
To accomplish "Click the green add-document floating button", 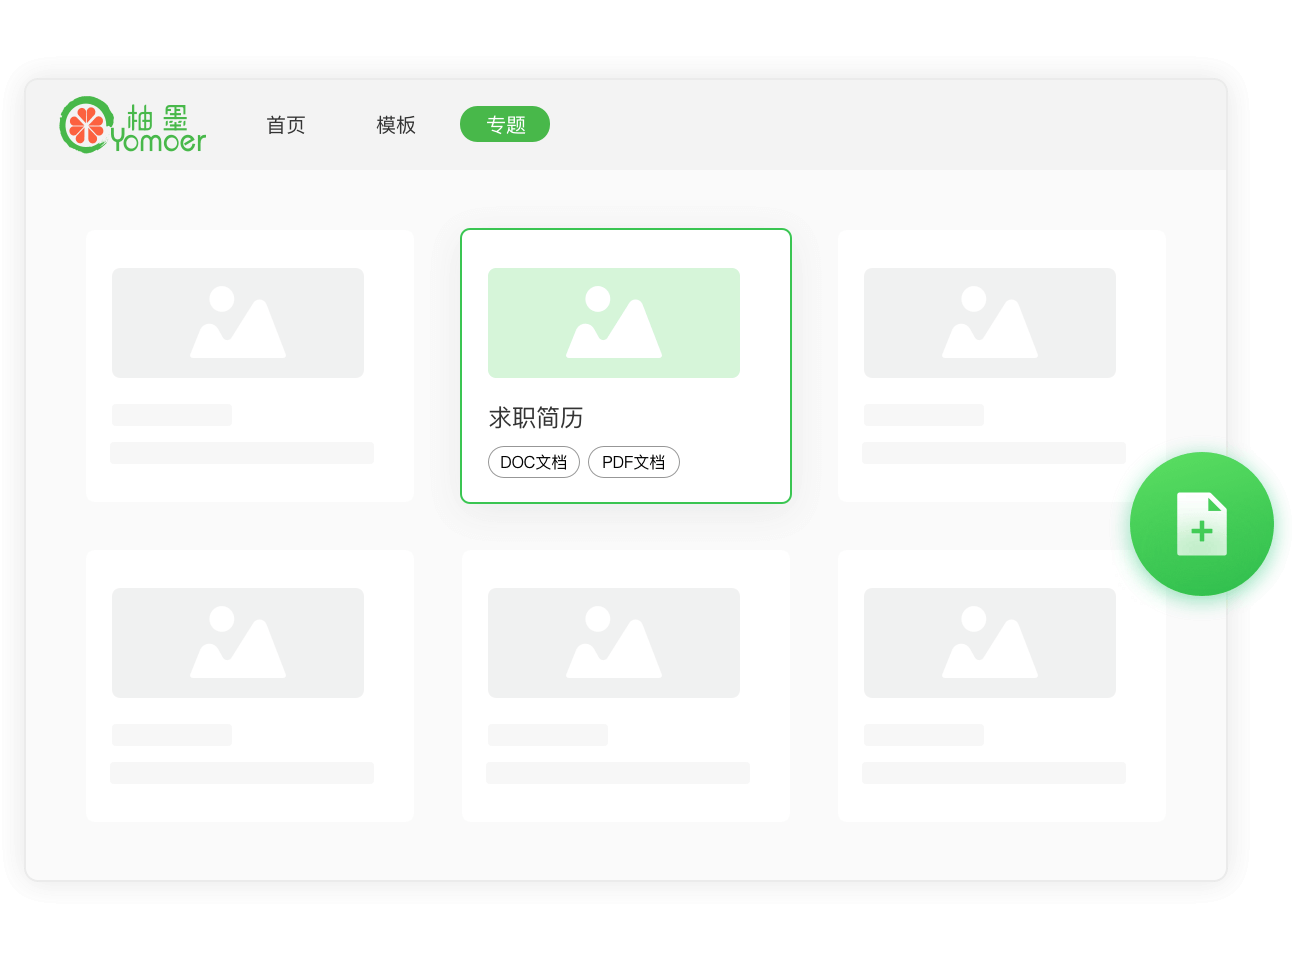I will [x=1201, y=524].
